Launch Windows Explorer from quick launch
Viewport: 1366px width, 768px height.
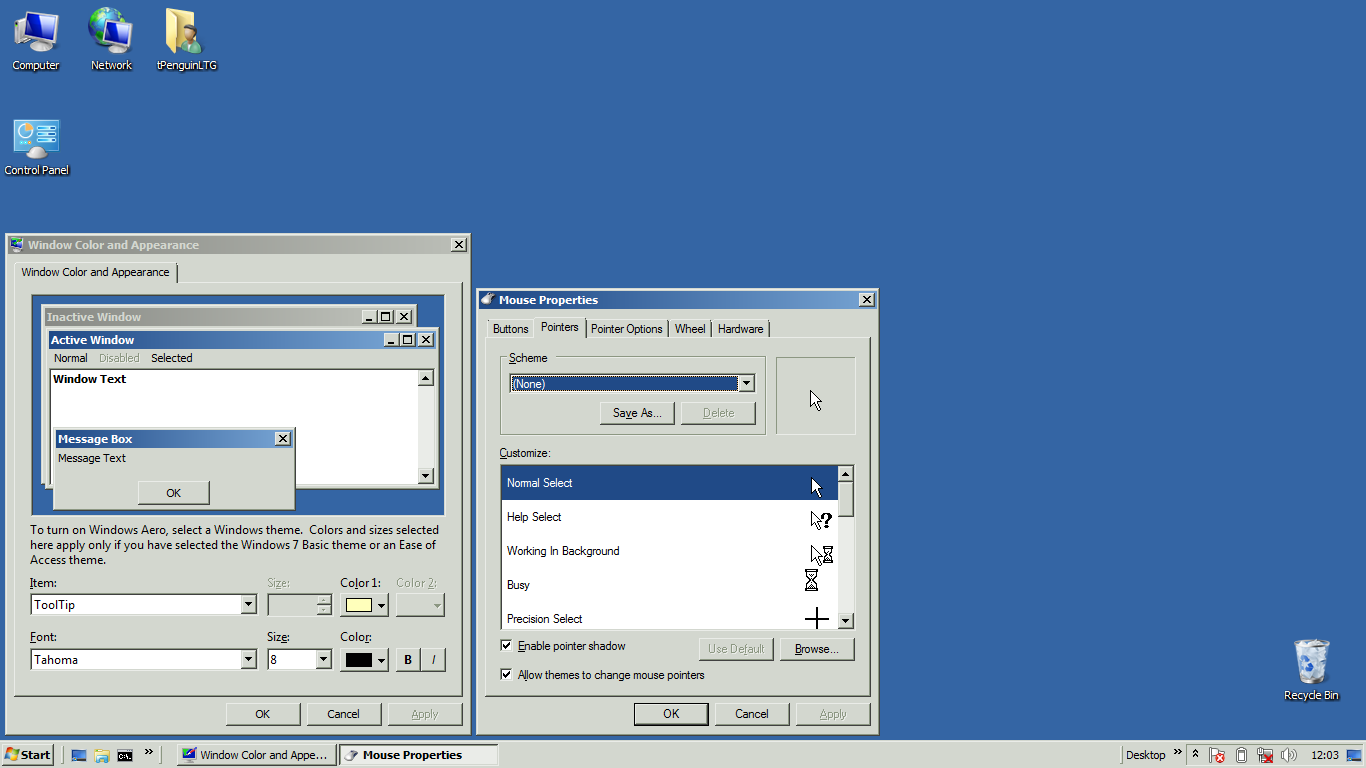click(x=102, y=755)
